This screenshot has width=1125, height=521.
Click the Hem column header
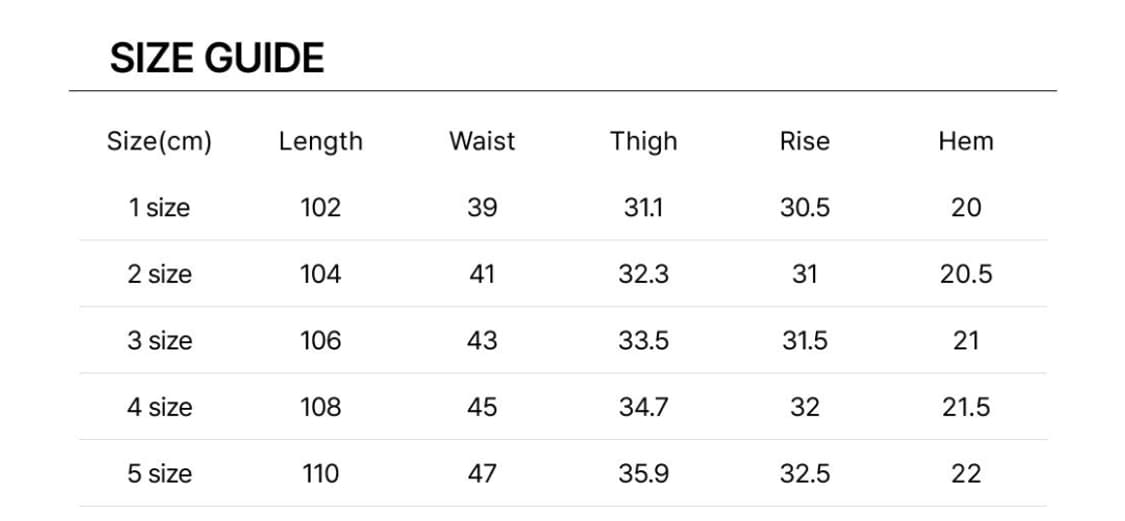point(965,141)
